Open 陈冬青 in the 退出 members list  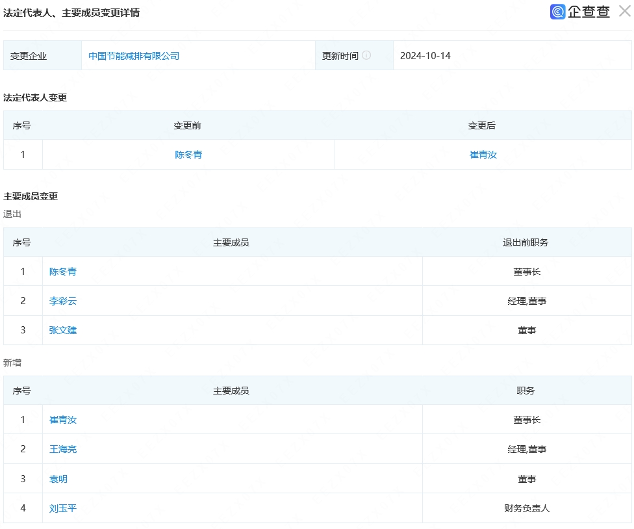63,271
